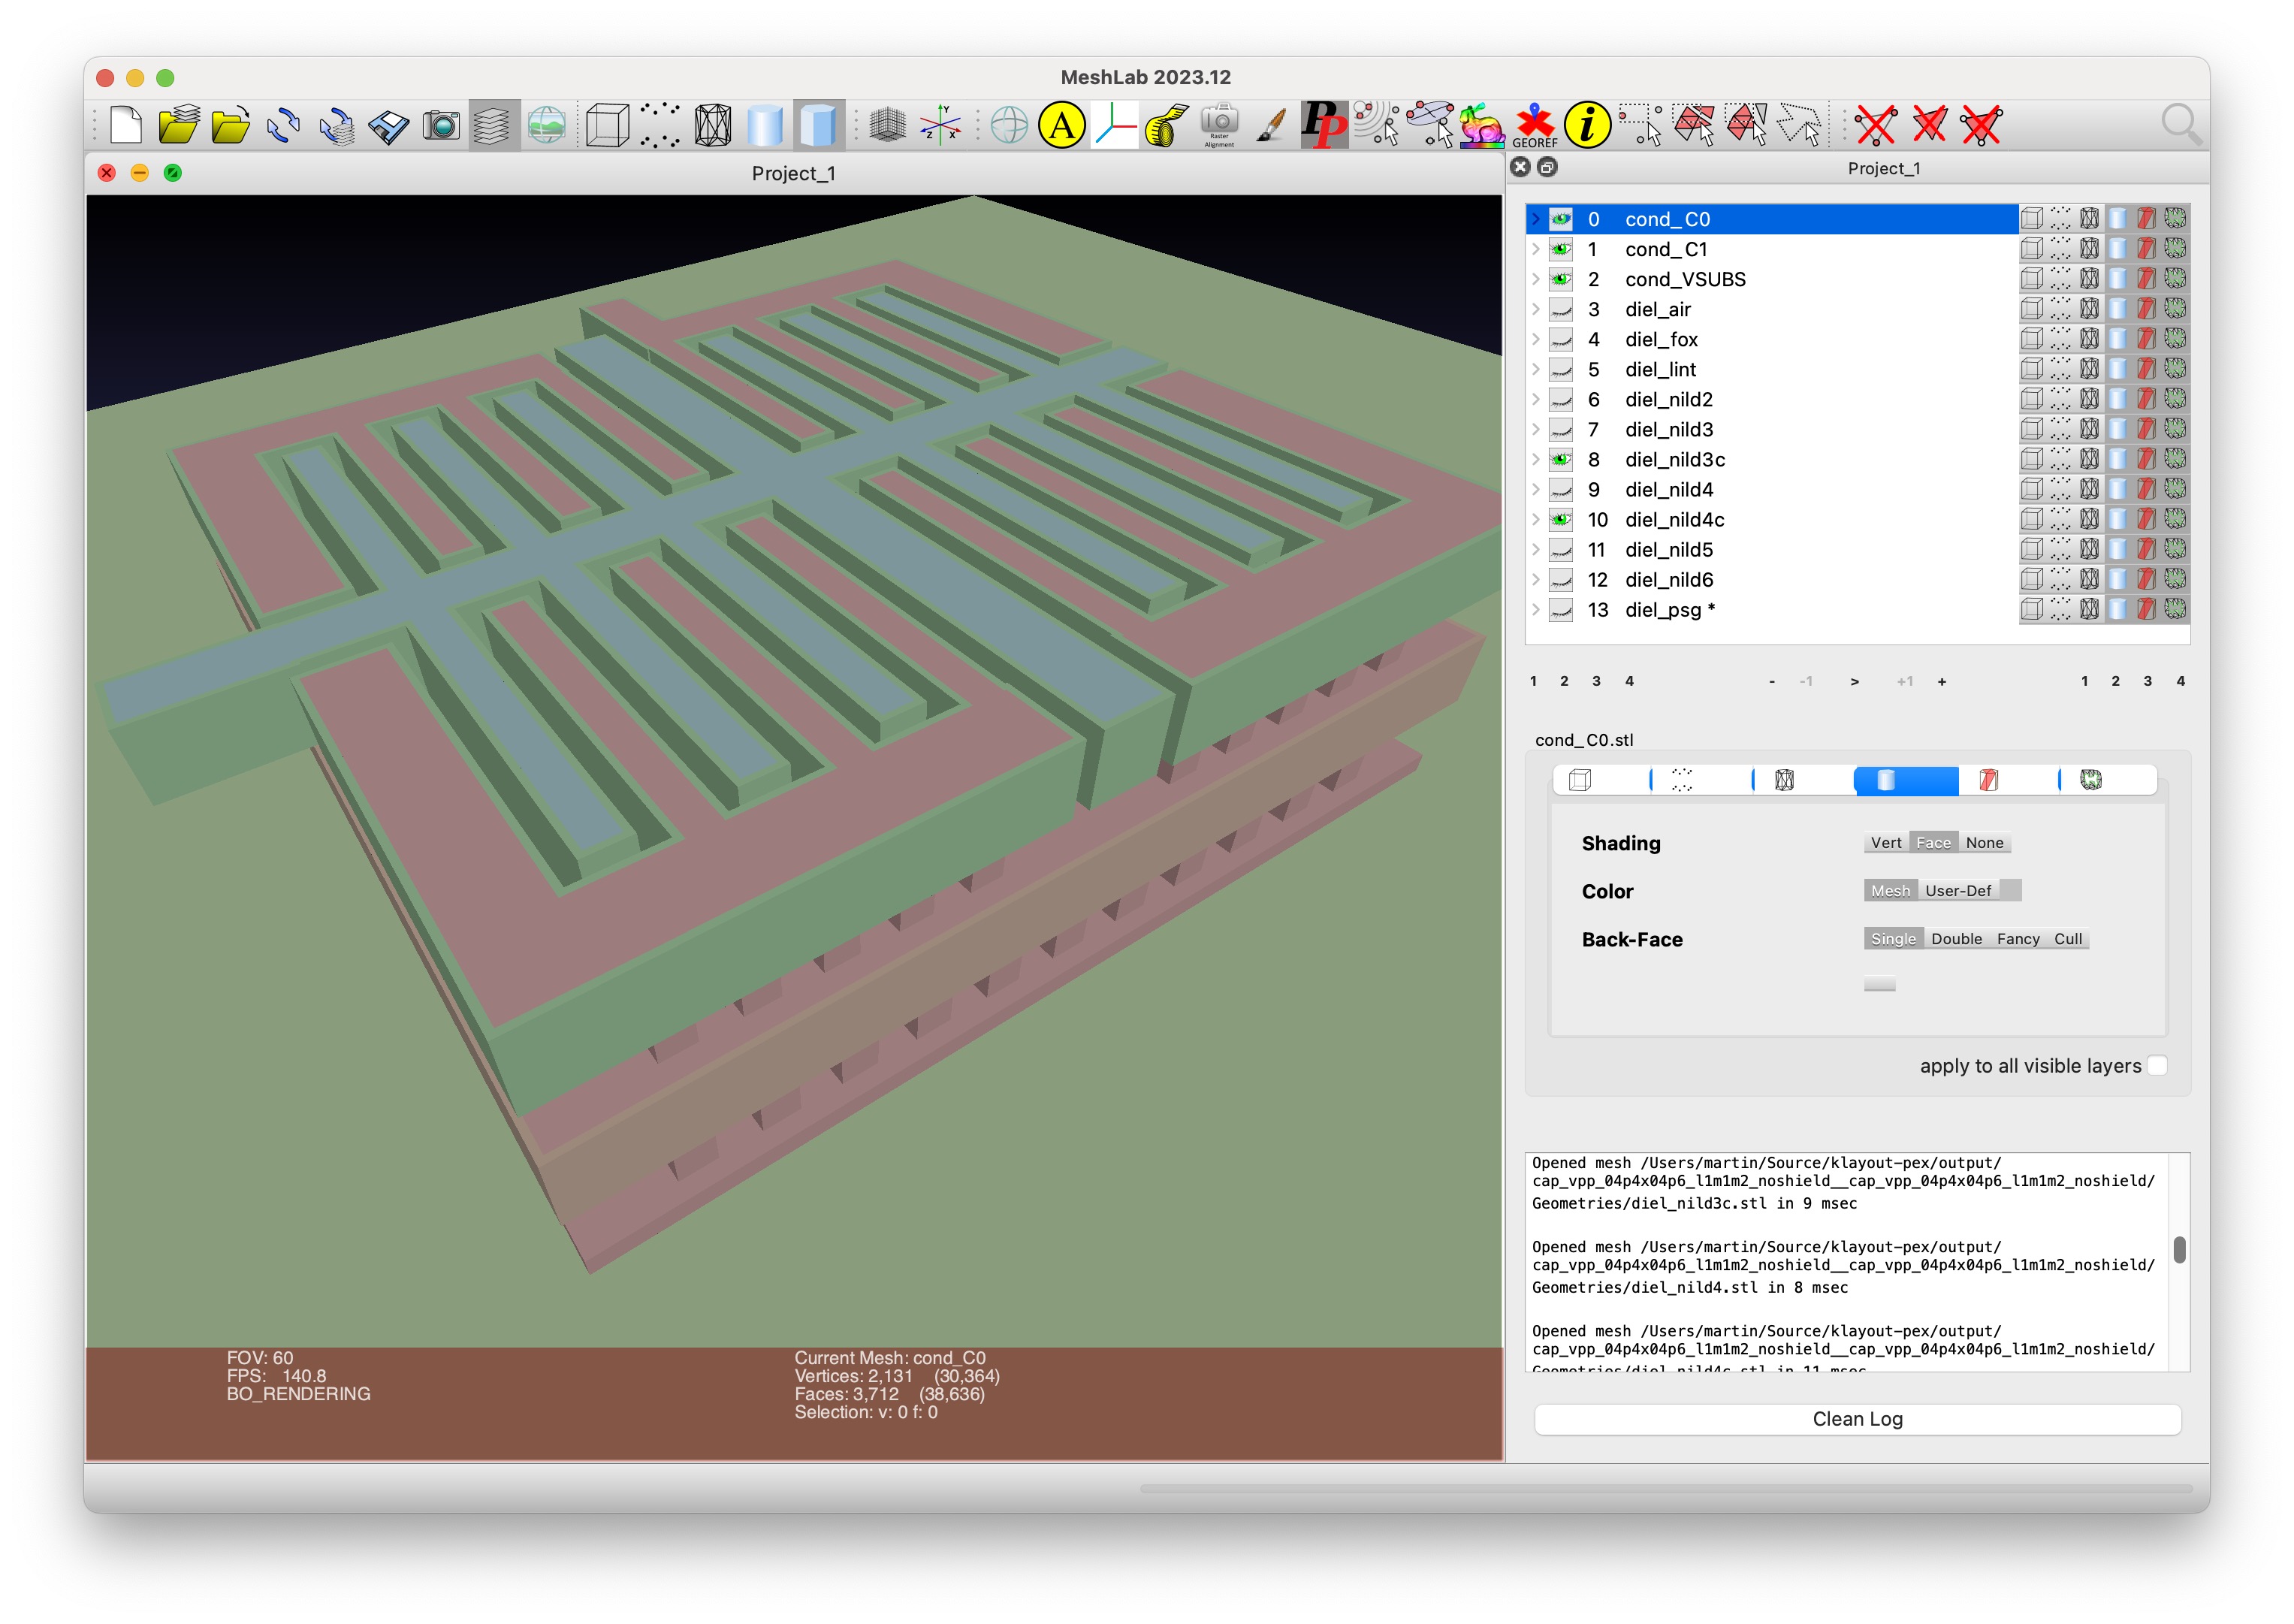The image size is (2294, 1624).
Task: Hide the diel_nild4c layer
Action: click(1560, 519)
